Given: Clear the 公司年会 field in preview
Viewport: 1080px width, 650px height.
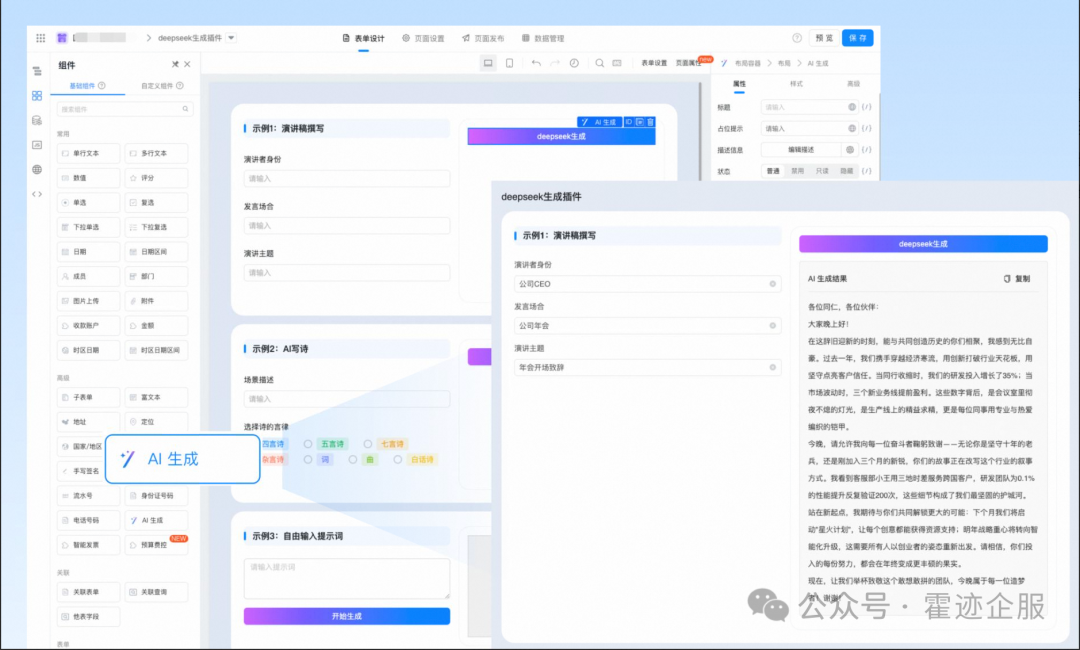Looking at the screenshot, I should [773, 326].
